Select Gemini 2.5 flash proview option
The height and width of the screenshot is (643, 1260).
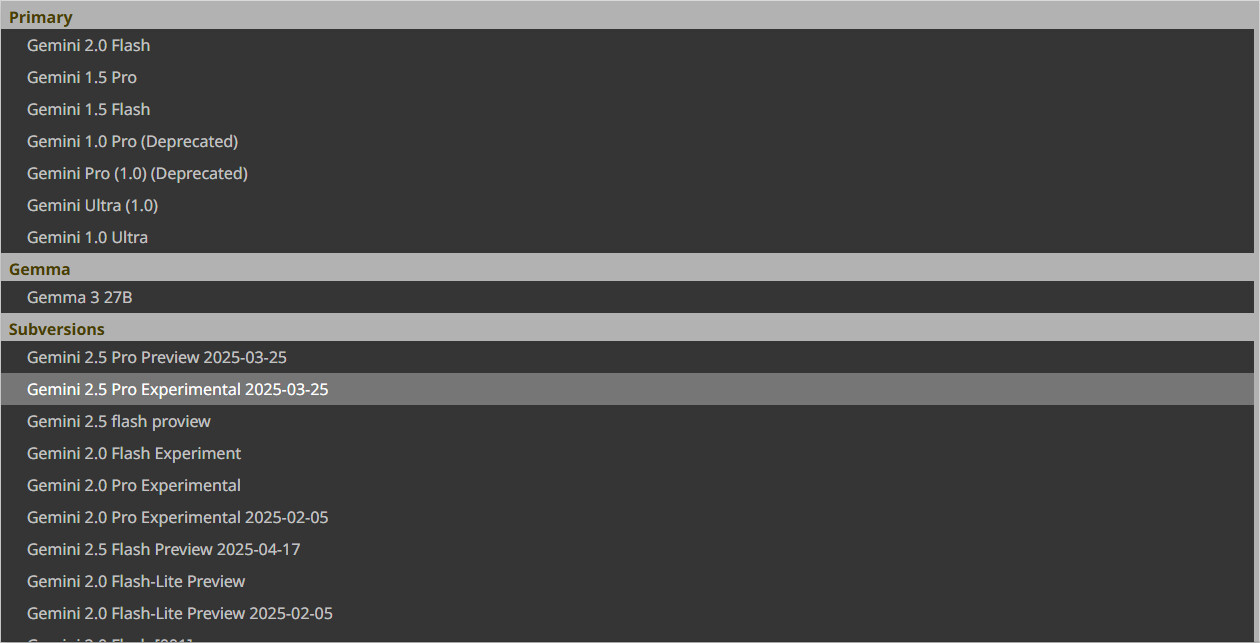pyautogui.click(x=119, y=421)
